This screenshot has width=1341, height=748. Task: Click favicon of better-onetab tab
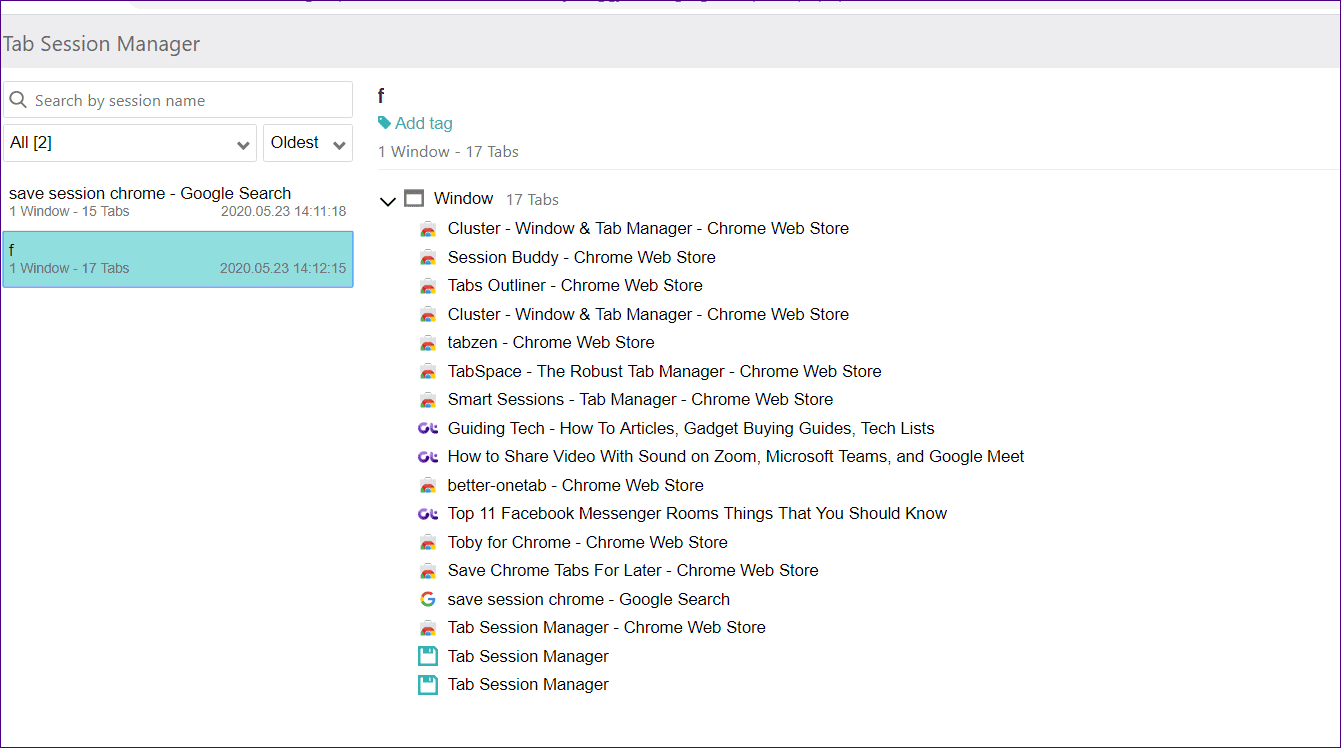point(428,485)
